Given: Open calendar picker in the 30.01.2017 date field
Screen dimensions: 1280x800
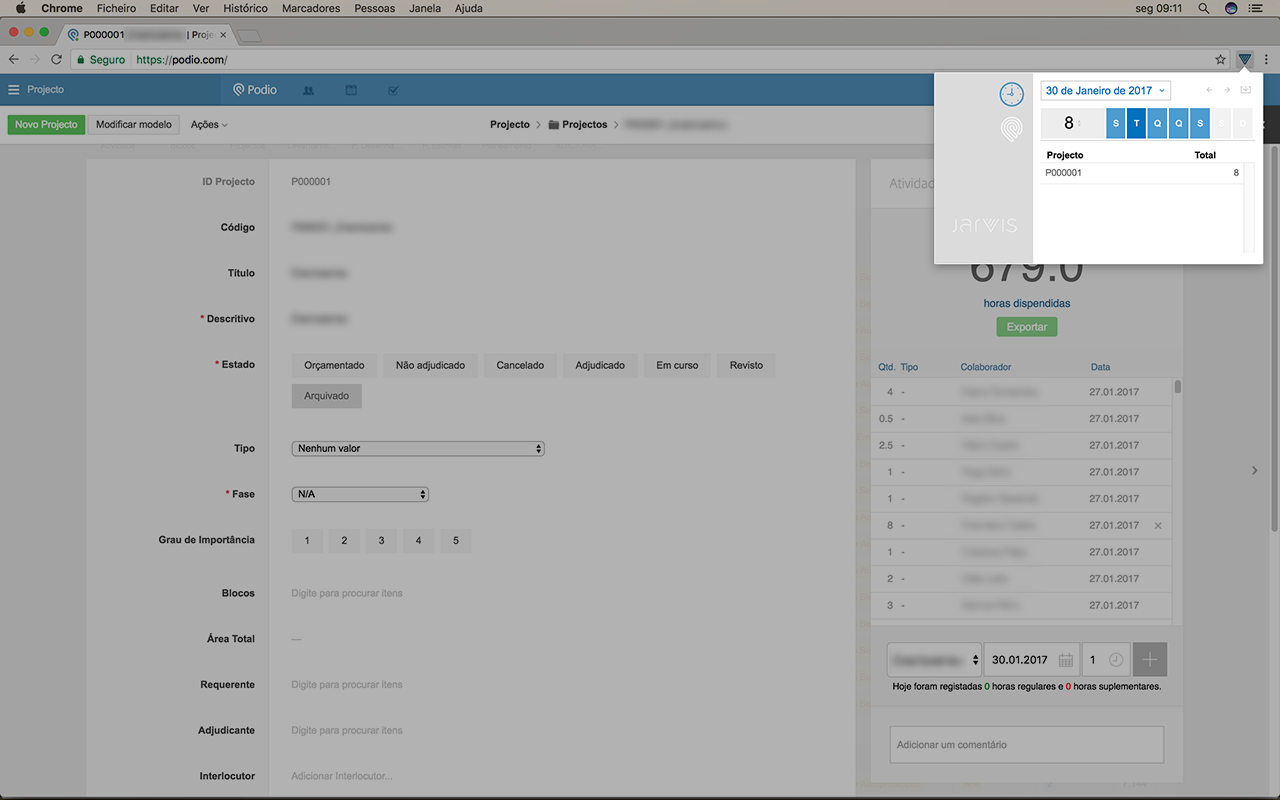Looking at the screenshot, I should 1066,660.
